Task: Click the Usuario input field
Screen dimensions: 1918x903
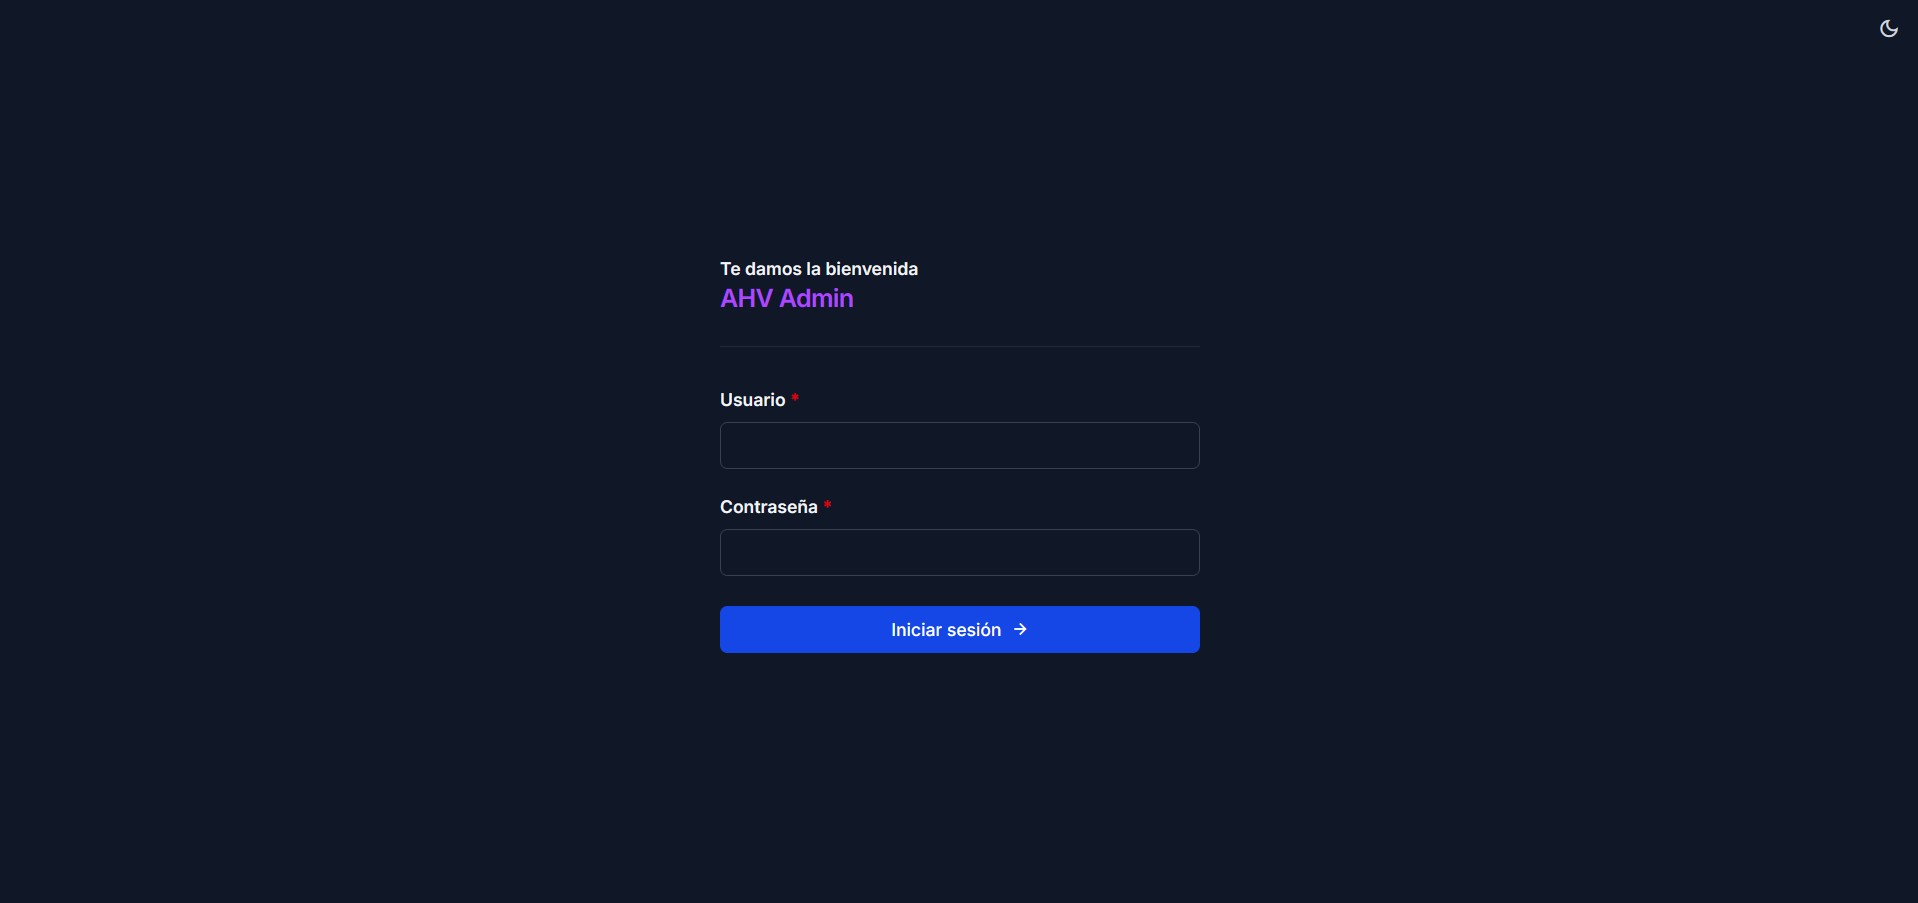Action: tap(958, 445)
